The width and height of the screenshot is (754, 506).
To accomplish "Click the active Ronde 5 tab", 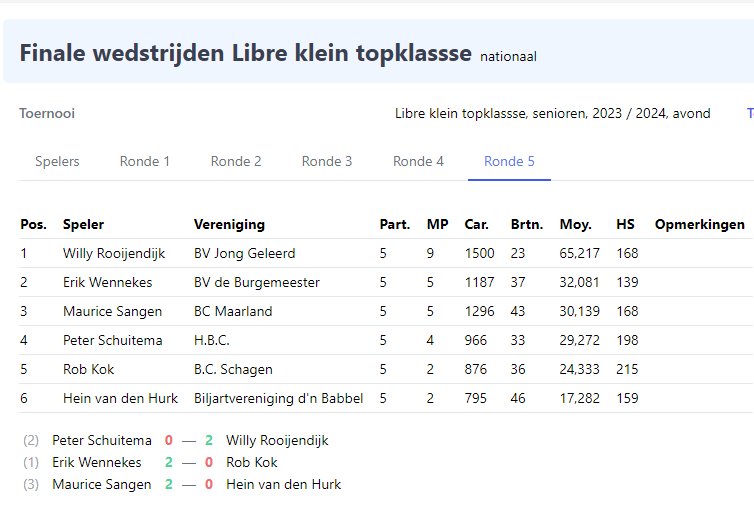I will pyautogui.click(x=509, y=161).
